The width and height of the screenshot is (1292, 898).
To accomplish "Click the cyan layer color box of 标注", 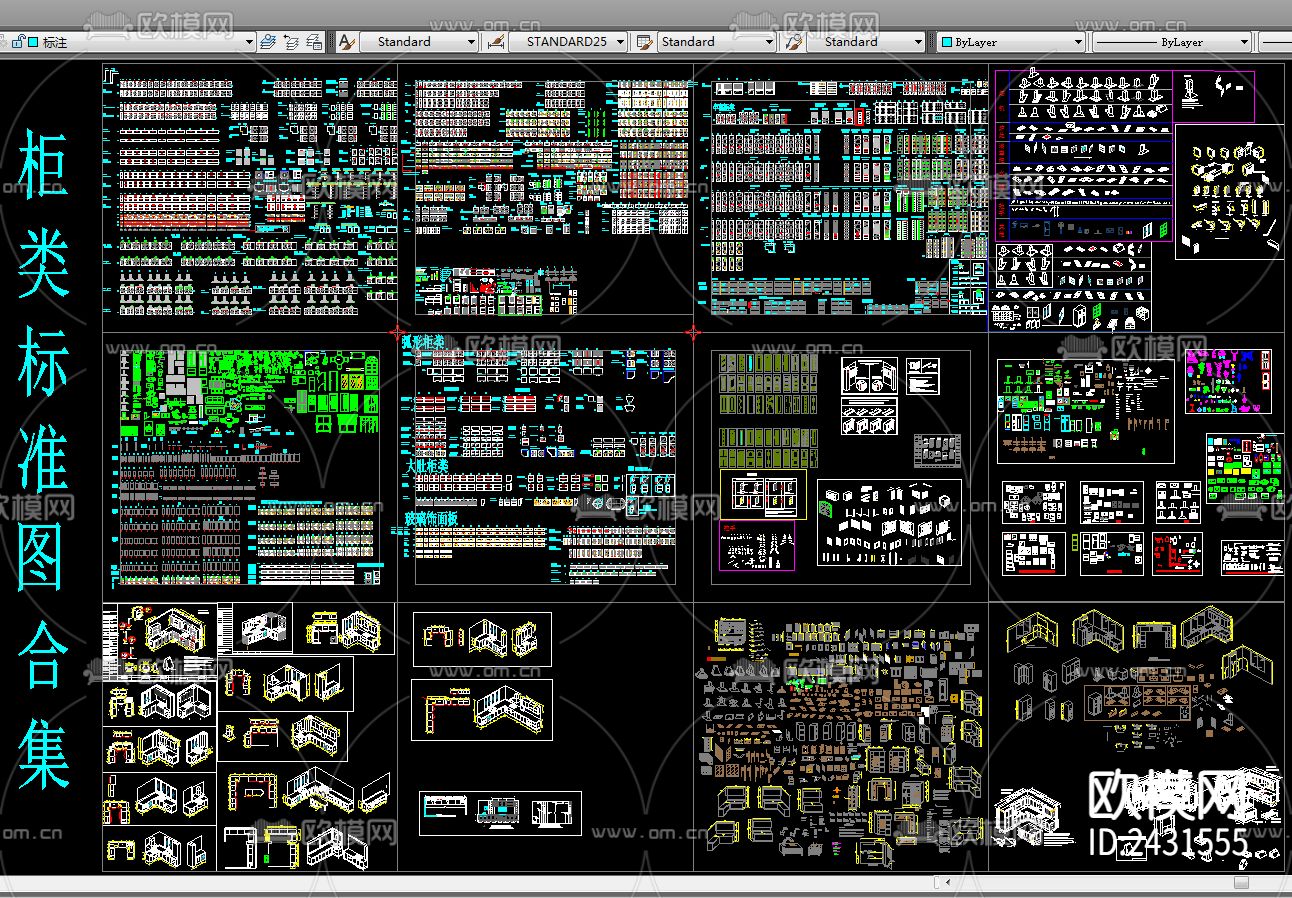I will (x=33, y=42).
